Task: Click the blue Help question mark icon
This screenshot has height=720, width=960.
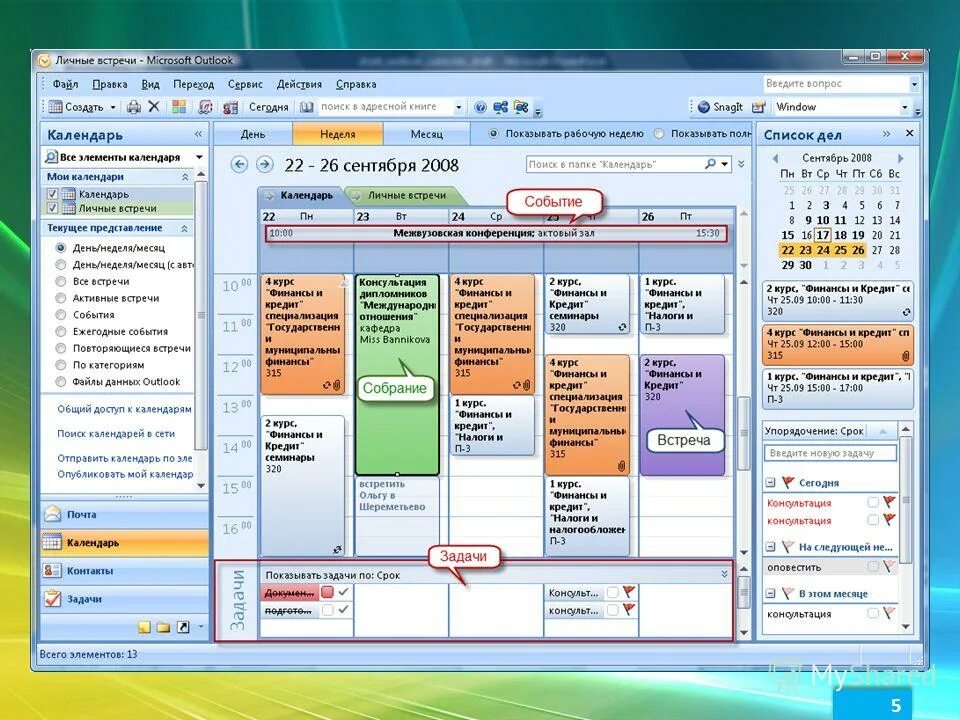Action: click(x=480, y=108)
